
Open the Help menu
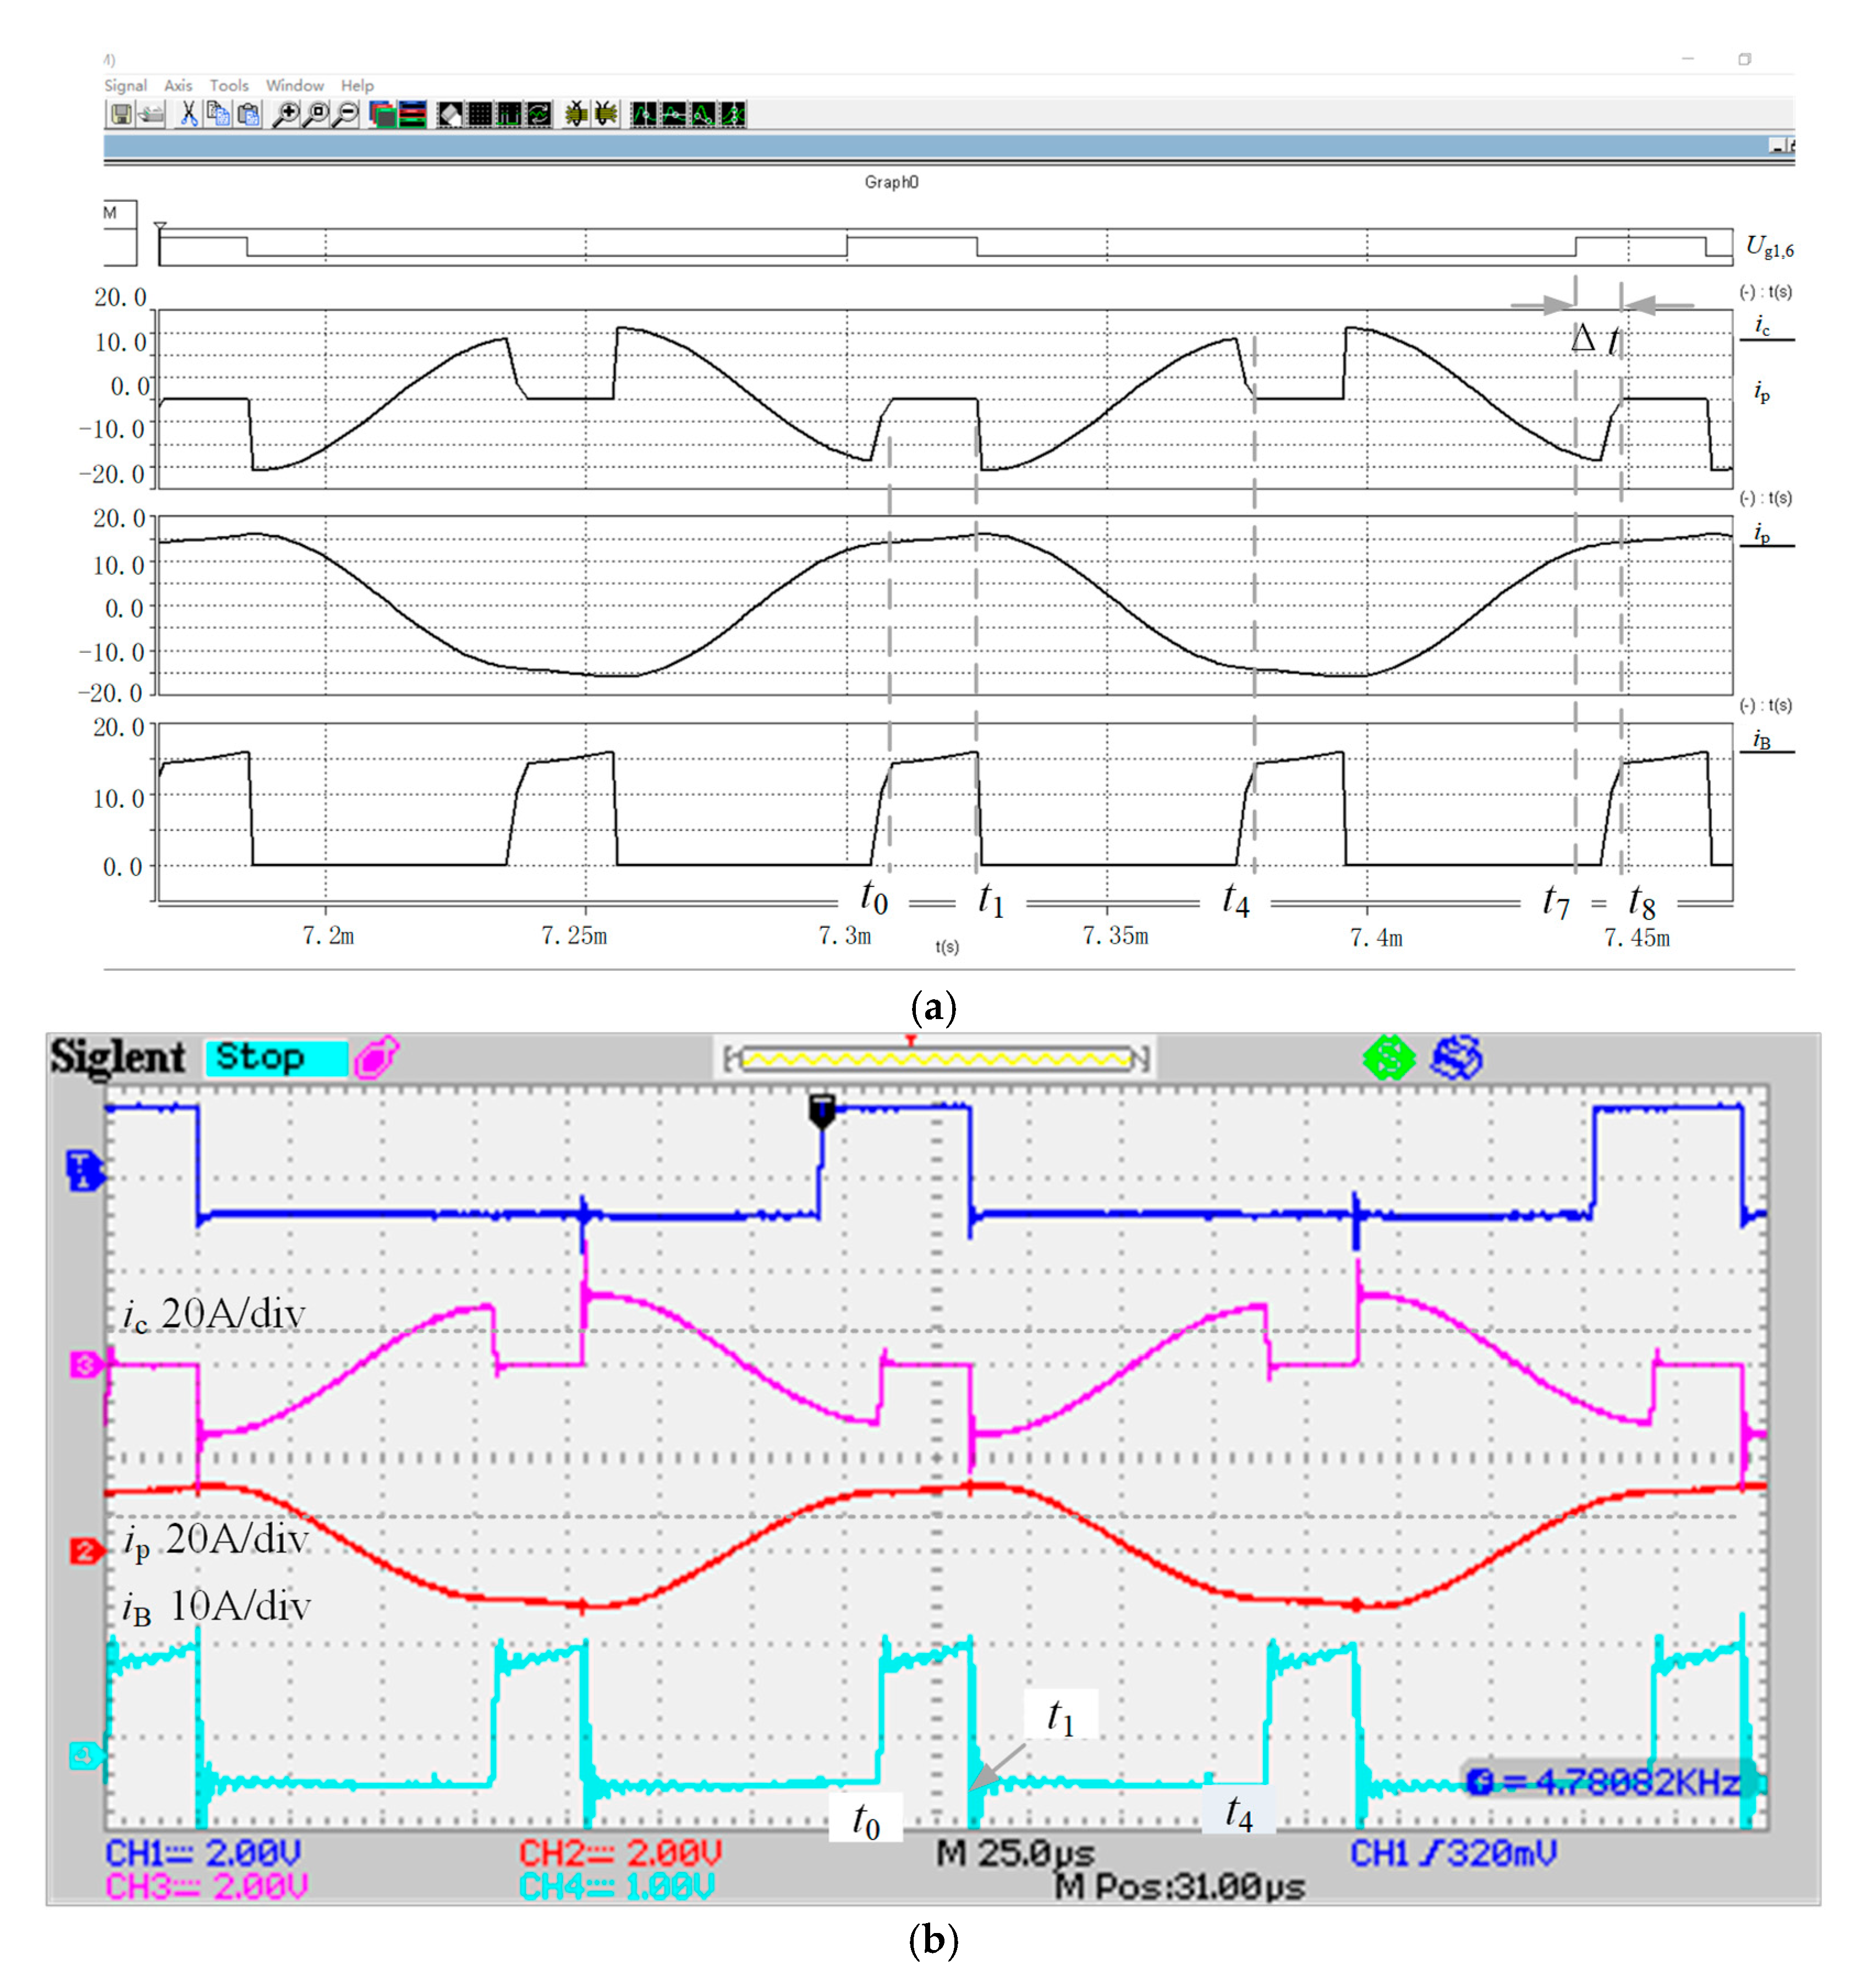pyautogui.click(x=357, y=86)
